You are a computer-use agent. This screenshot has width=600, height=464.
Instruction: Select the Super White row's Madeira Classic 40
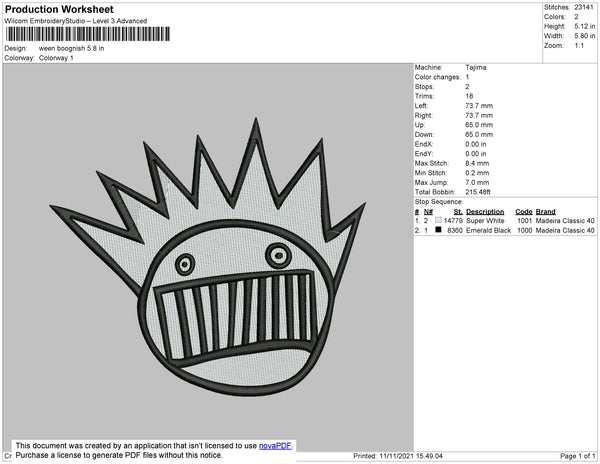565,221
